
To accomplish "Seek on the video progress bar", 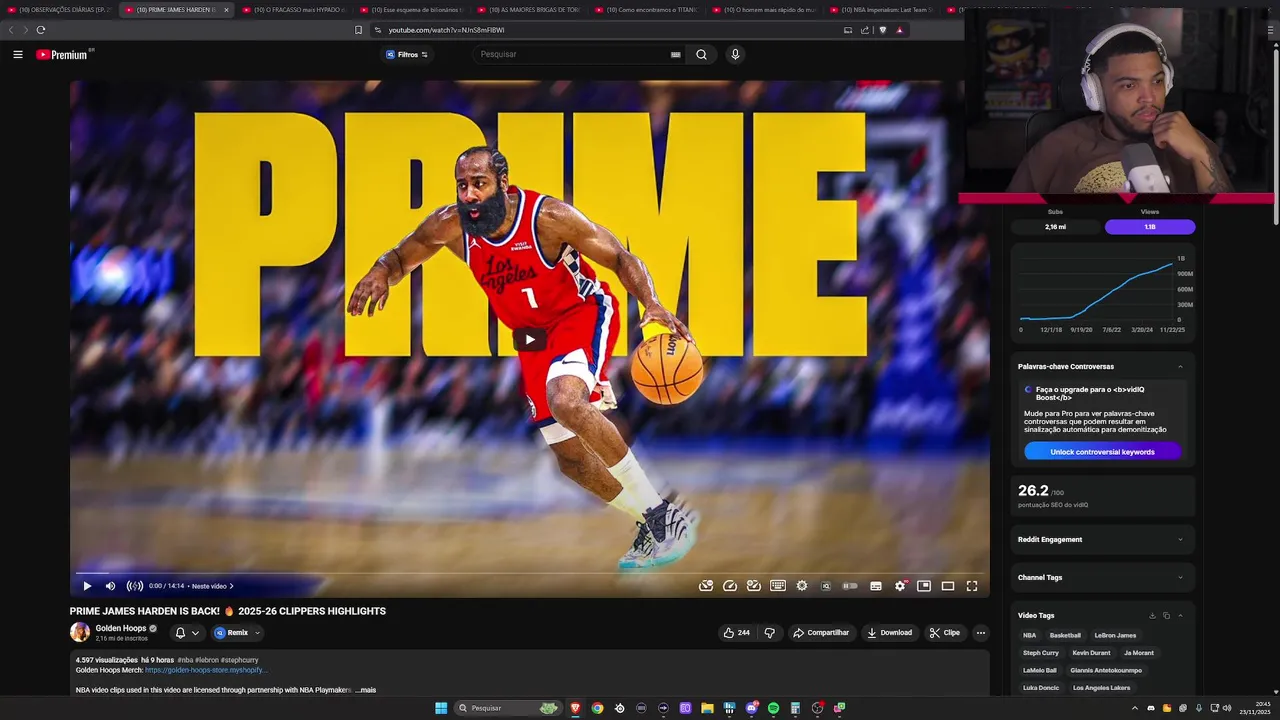I will (529, 573).
